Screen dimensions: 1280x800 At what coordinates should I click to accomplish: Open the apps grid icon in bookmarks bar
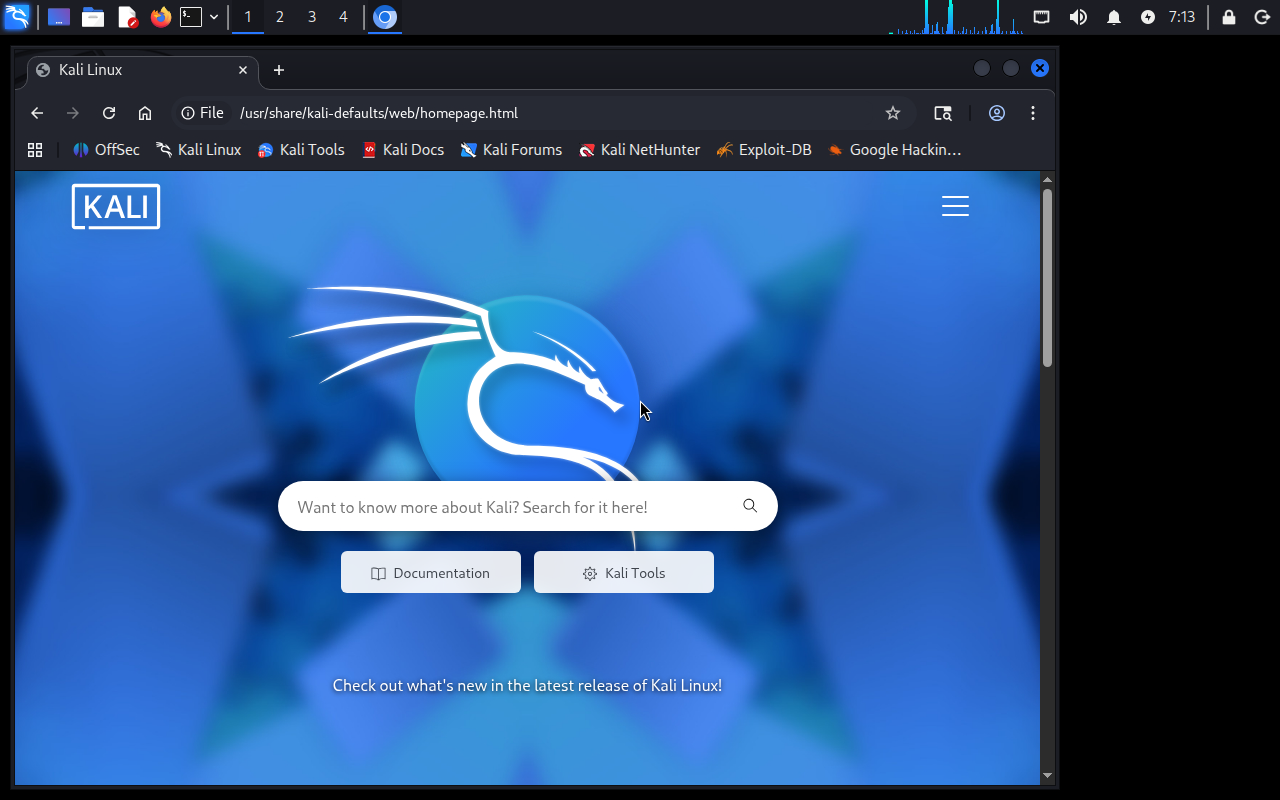pos(35,150)
